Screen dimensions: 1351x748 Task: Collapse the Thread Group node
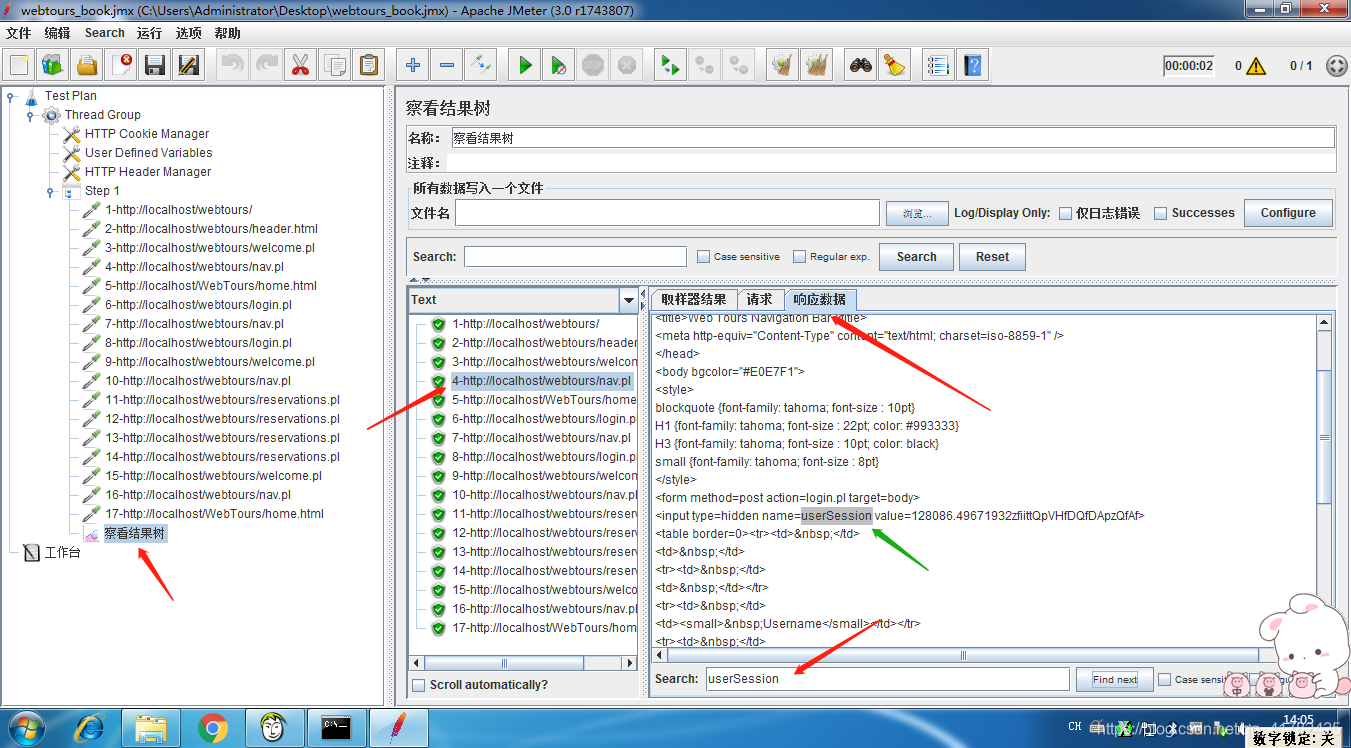click(31, 115)
